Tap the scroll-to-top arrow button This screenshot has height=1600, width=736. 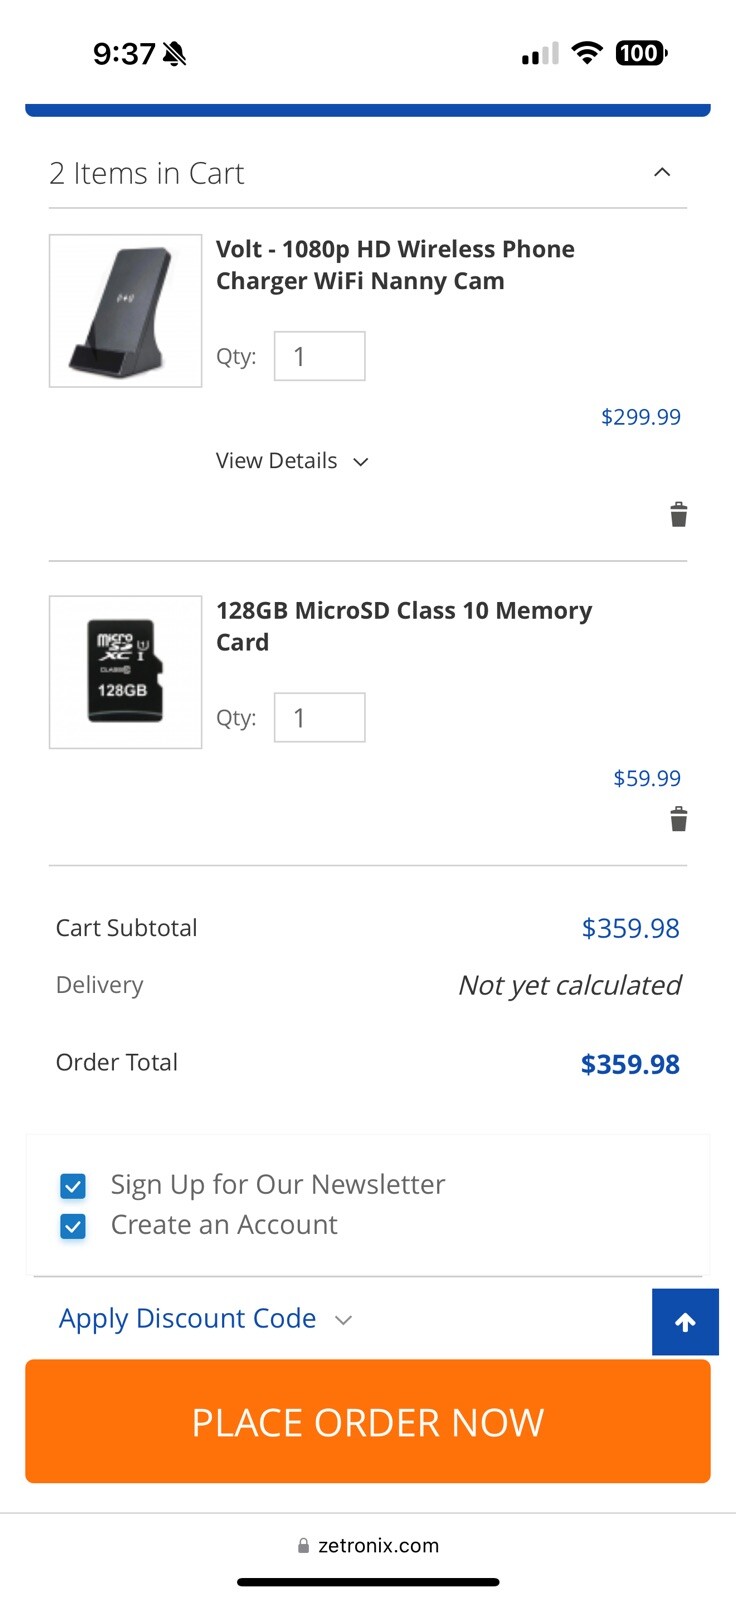coord(685,1322)
